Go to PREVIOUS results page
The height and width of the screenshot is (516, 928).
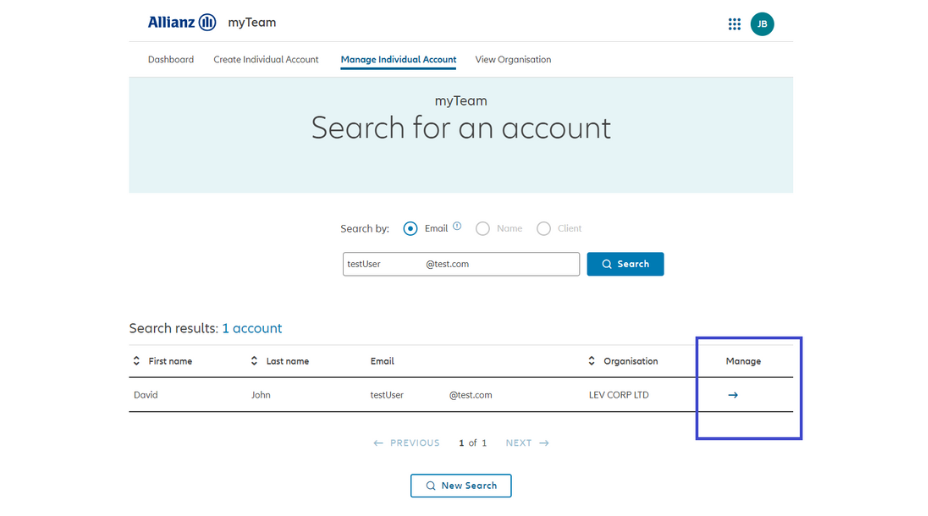(406, 443)
